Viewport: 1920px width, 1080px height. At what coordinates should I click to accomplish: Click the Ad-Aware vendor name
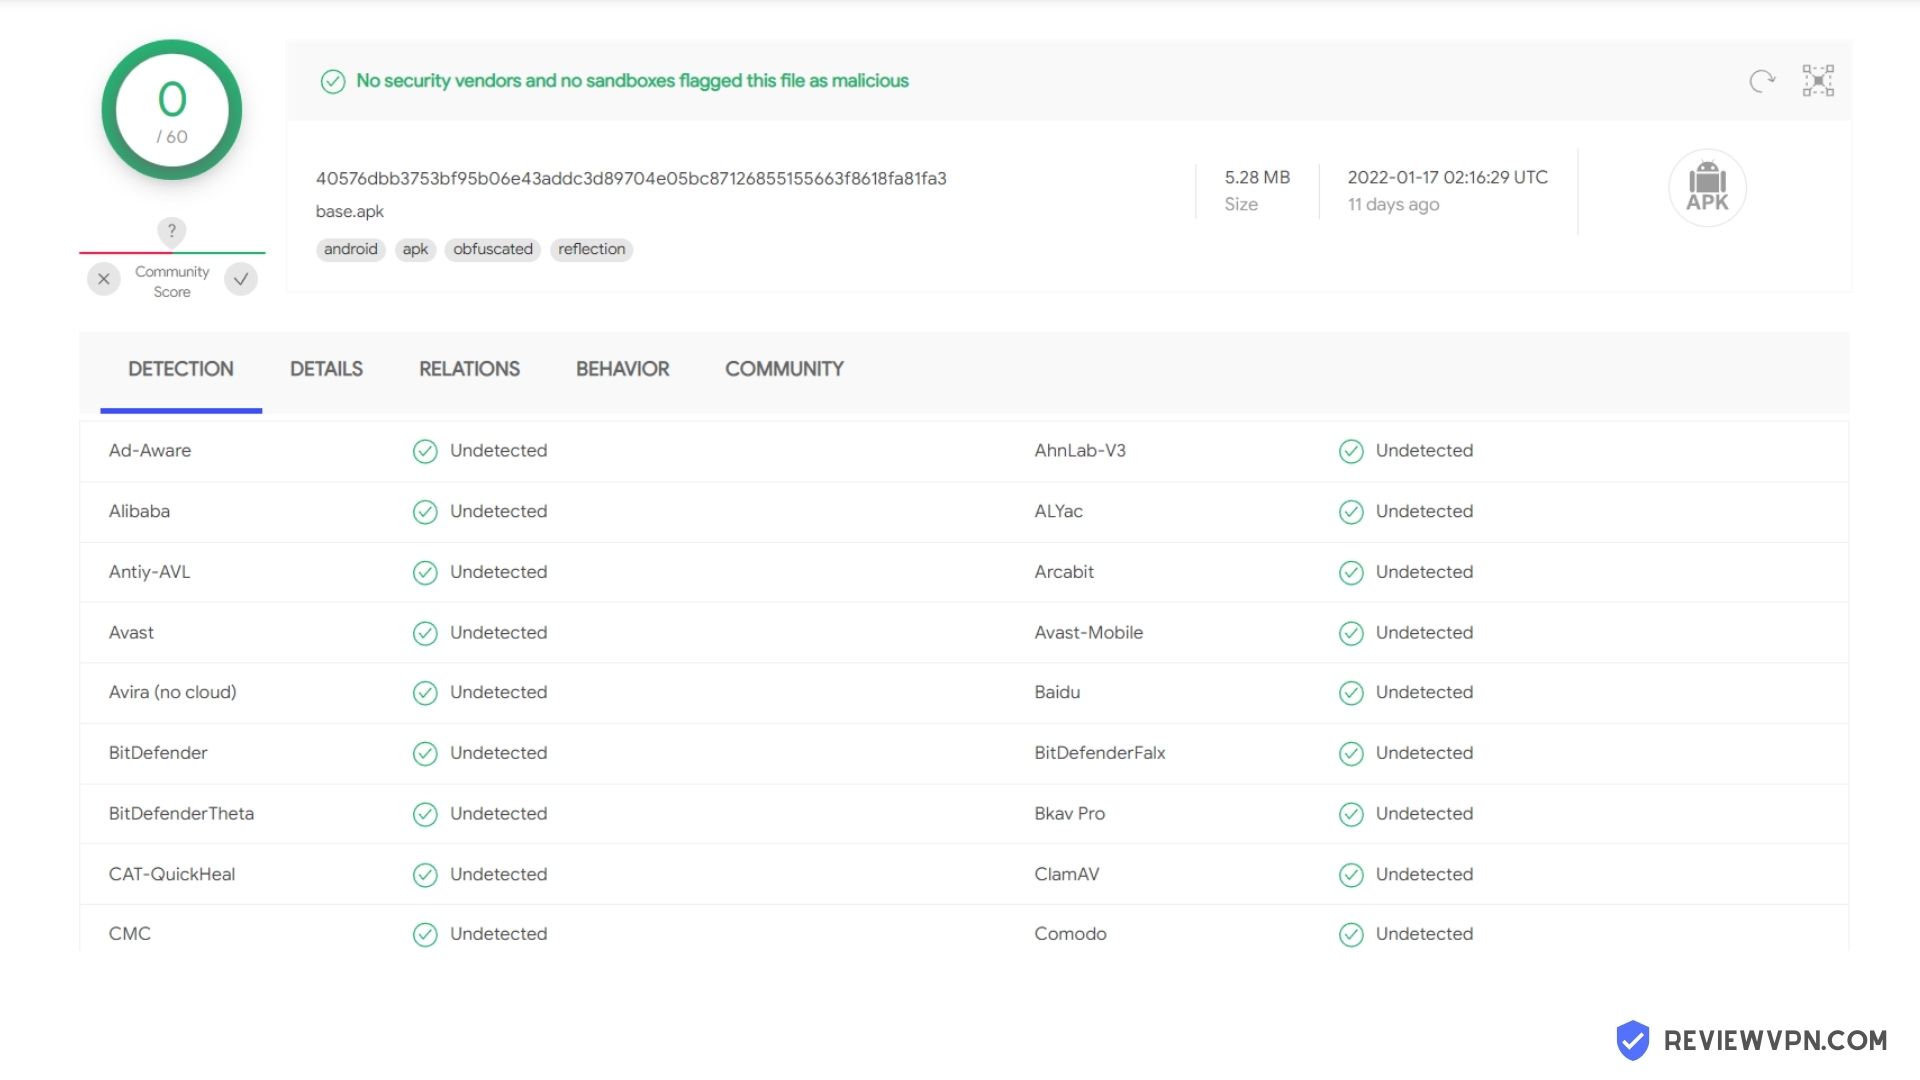(x=150, y=451)
